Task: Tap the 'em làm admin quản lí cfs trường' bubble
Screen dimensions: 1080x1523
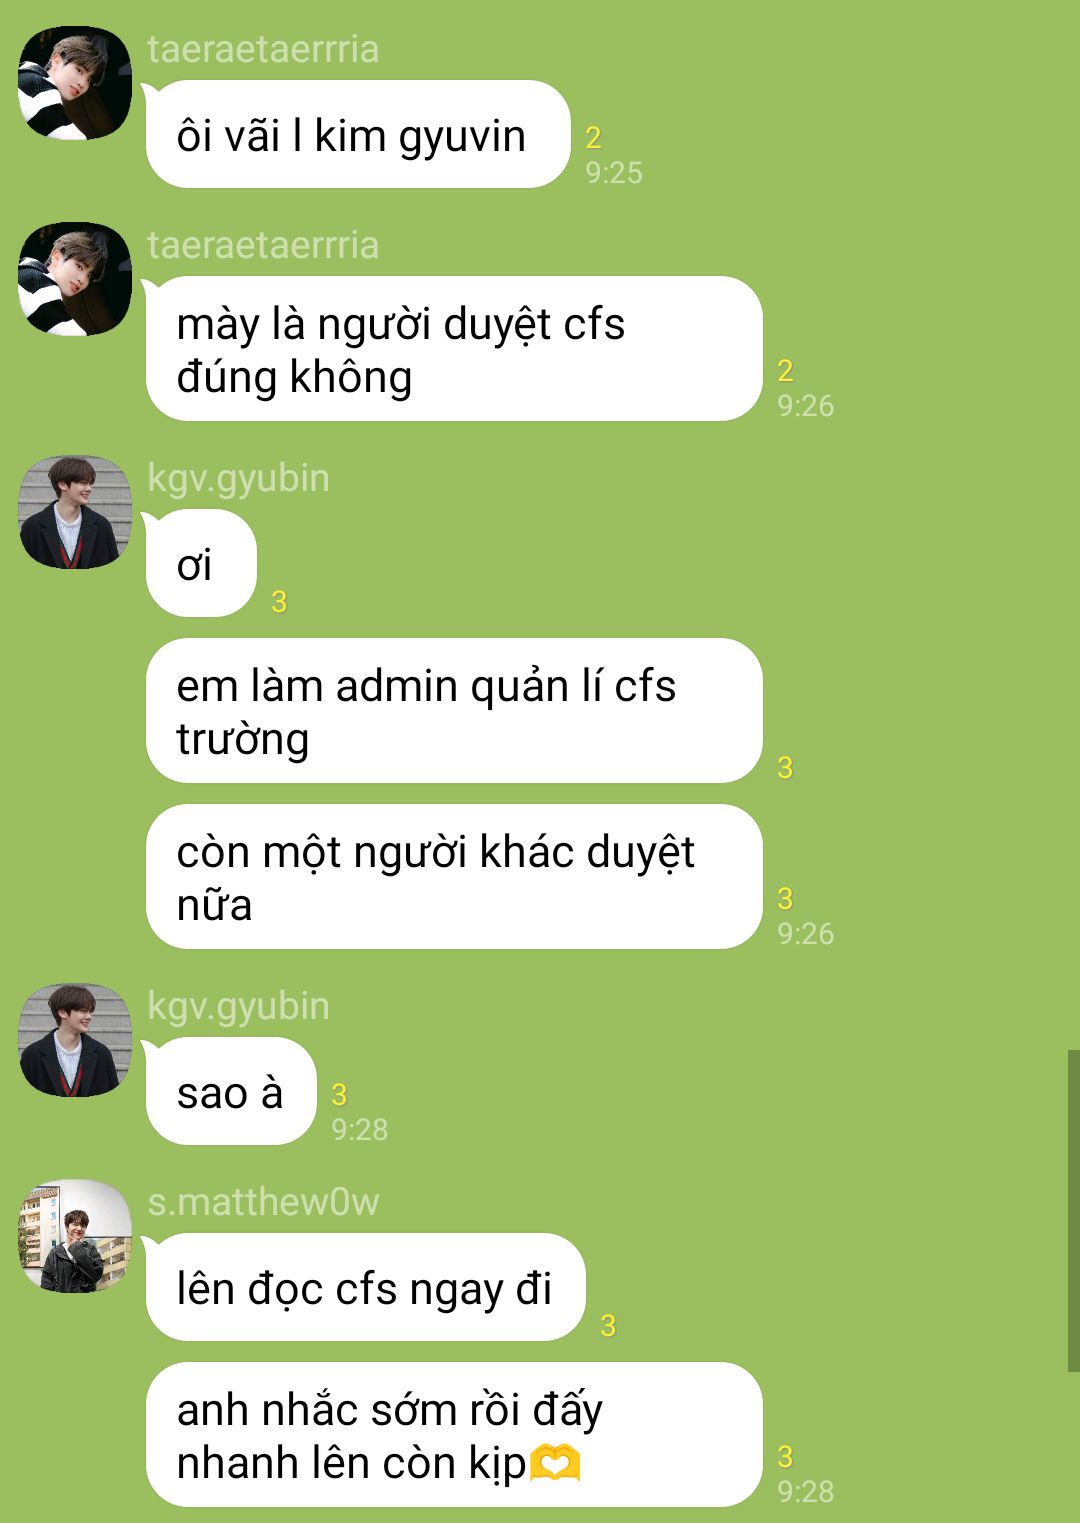Action: [x=454, y=711]
